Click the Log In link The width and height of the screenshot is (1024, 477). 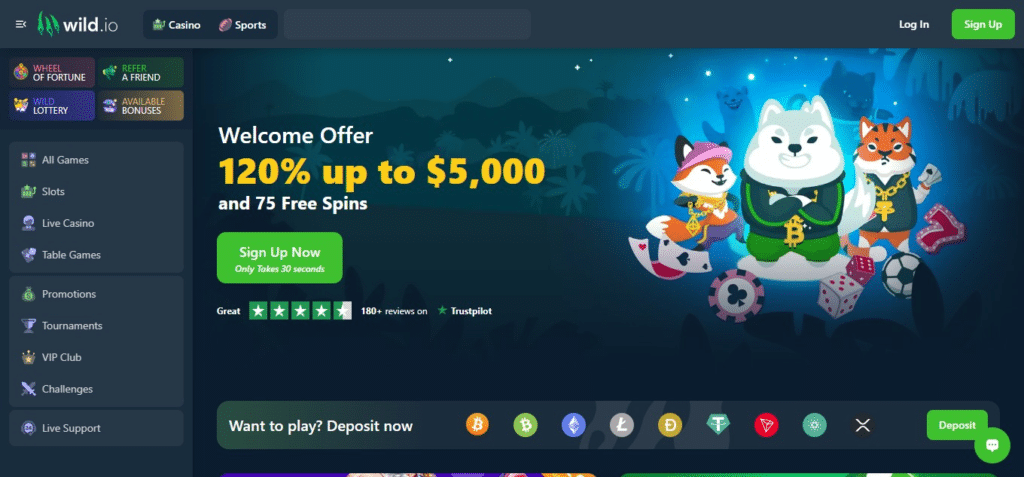(914, 24)
